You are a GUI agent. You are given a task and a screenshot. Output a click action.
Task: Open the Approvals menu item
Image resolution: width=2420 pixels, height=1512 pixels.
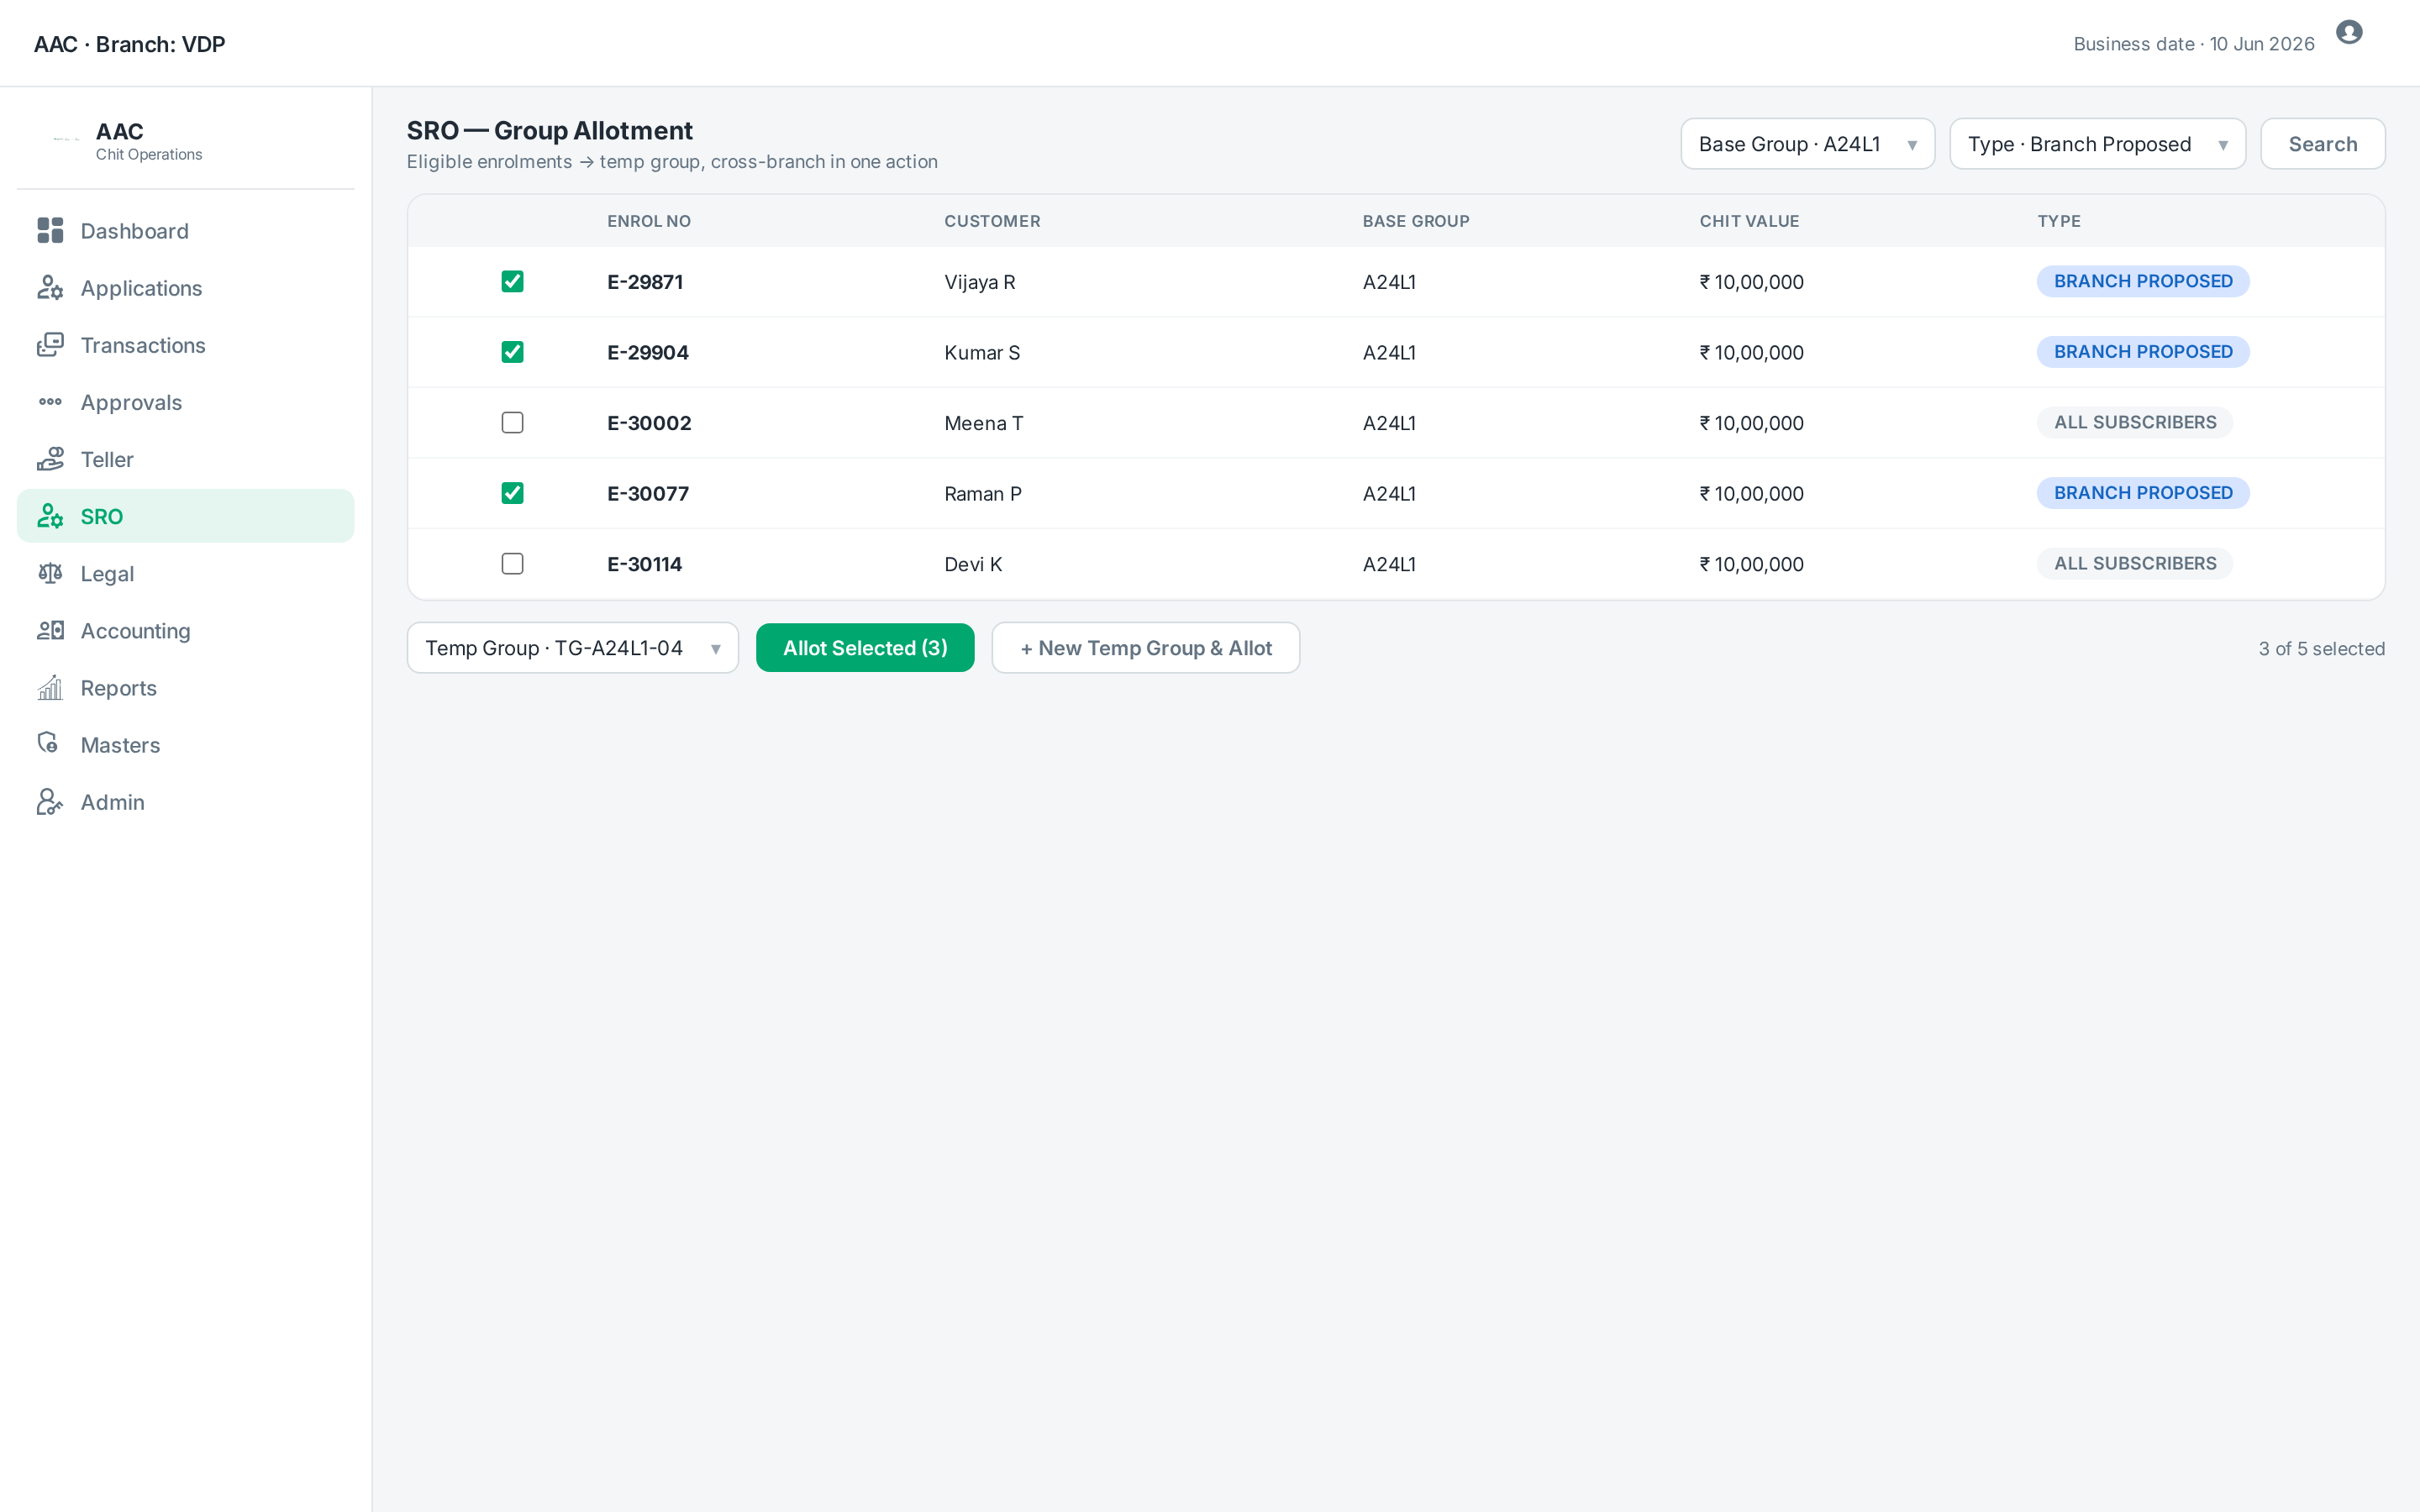coord(185,402)
